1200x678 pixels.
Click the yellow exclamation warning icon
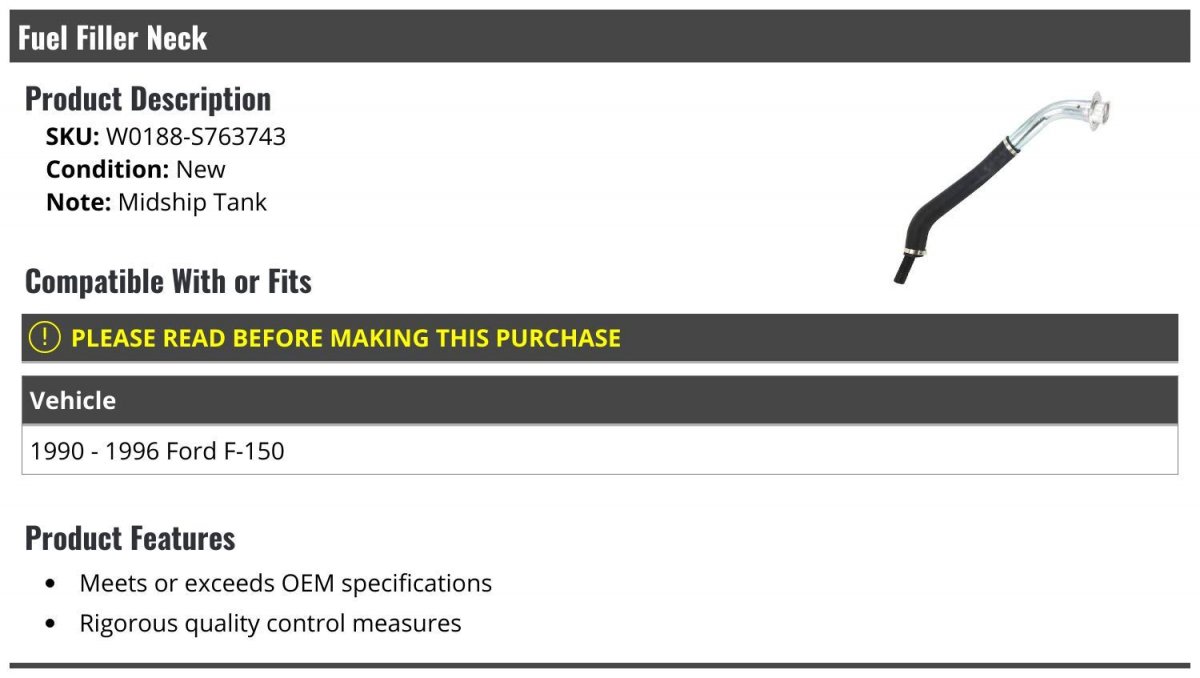coord(45,337)
